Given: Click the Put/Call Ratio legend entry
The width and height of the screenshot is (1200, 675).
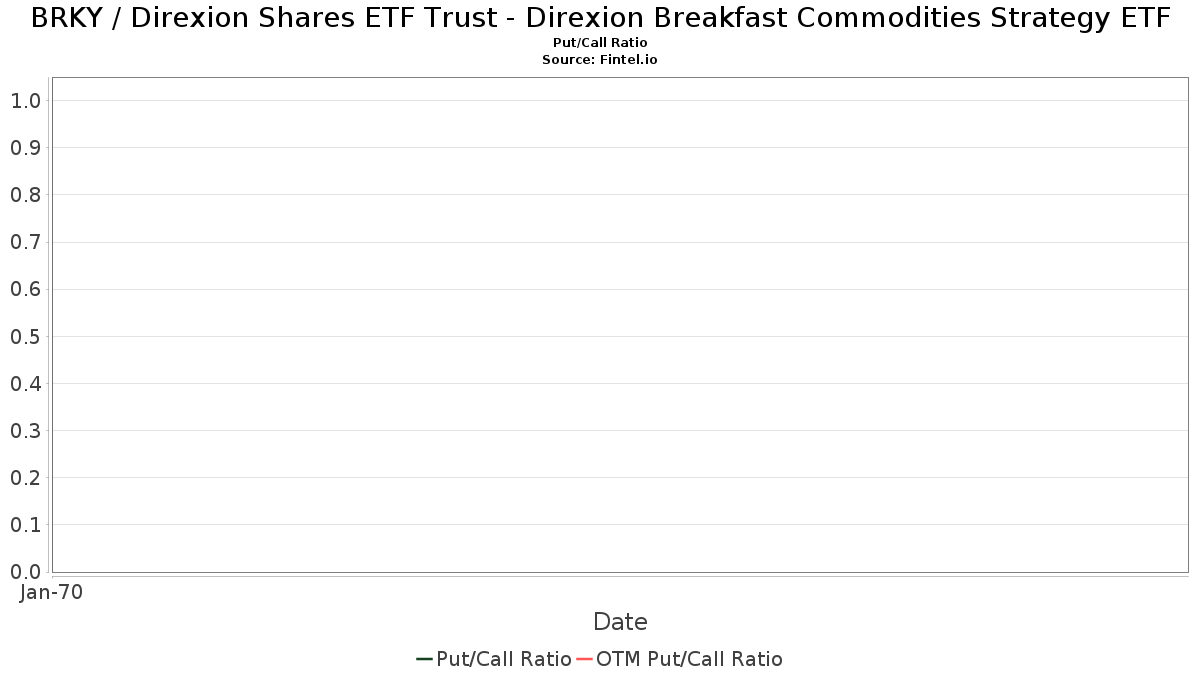Looking at the screenshot, I should [x=494, y=659].
